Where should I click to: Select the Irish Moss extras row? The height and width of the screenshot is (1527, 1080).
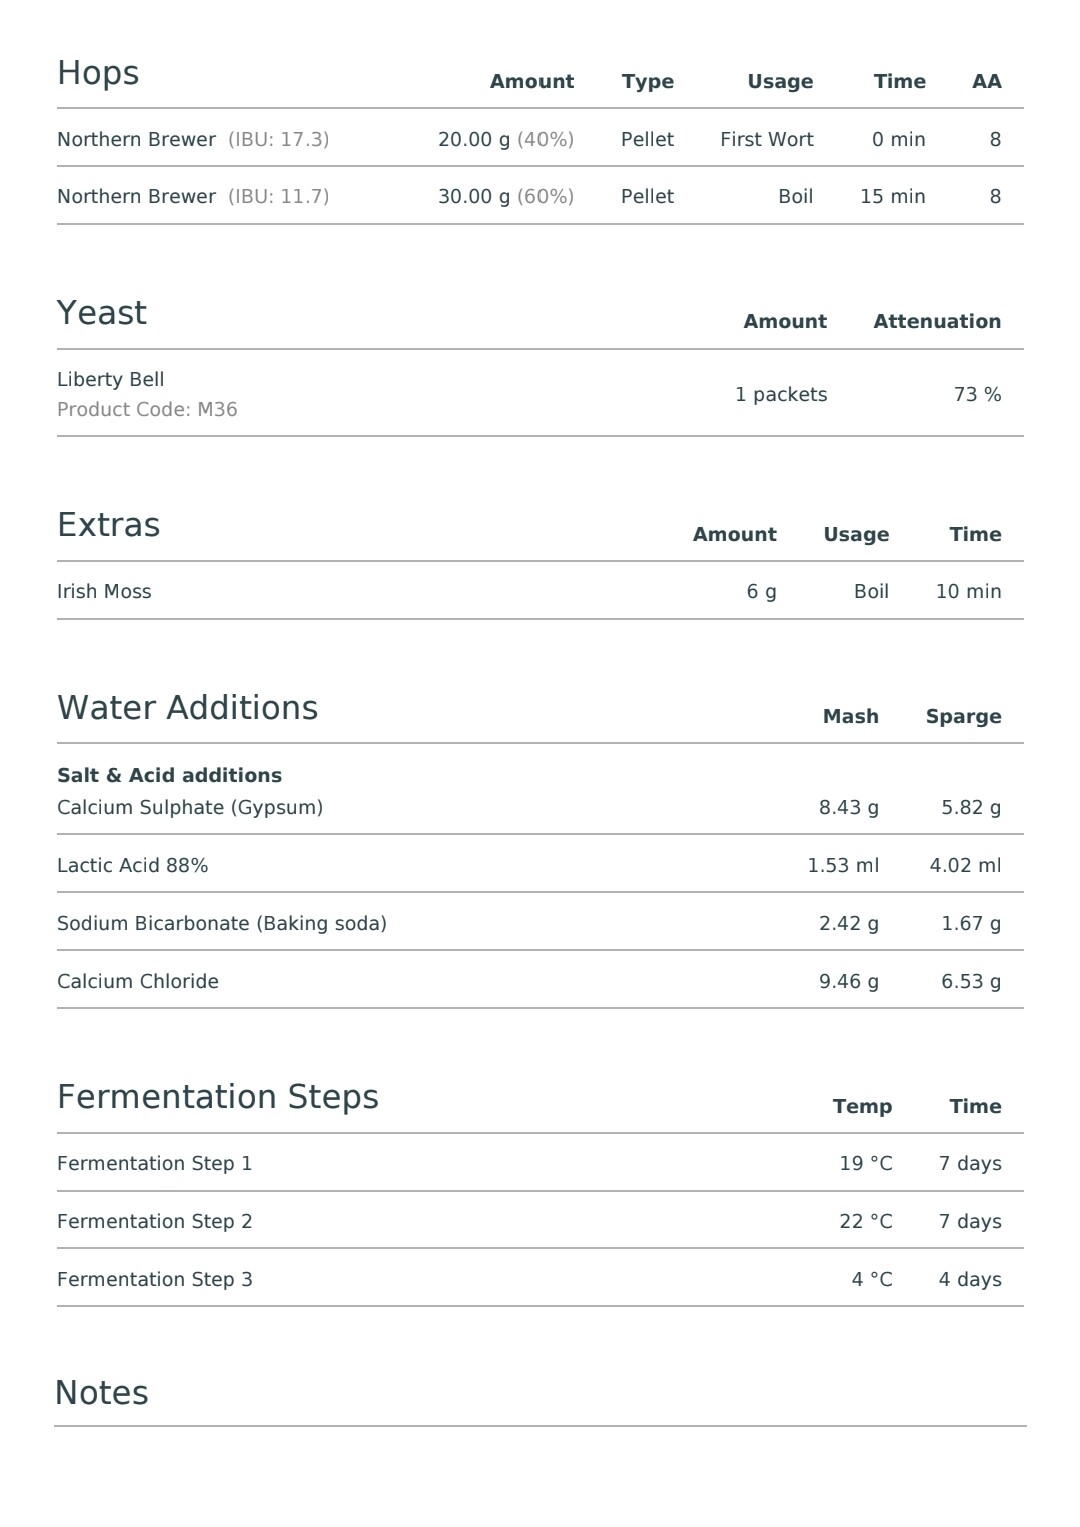coord(540,591)
